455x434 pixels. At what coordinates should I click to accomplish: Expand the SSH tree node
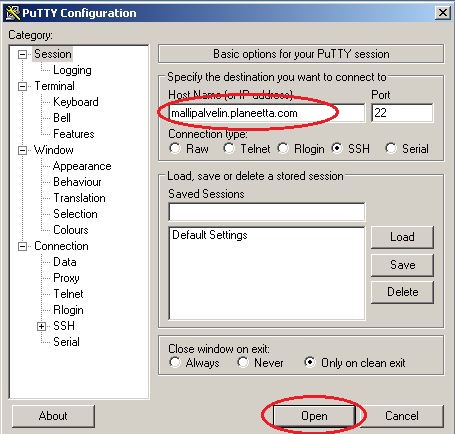point(41,326)
